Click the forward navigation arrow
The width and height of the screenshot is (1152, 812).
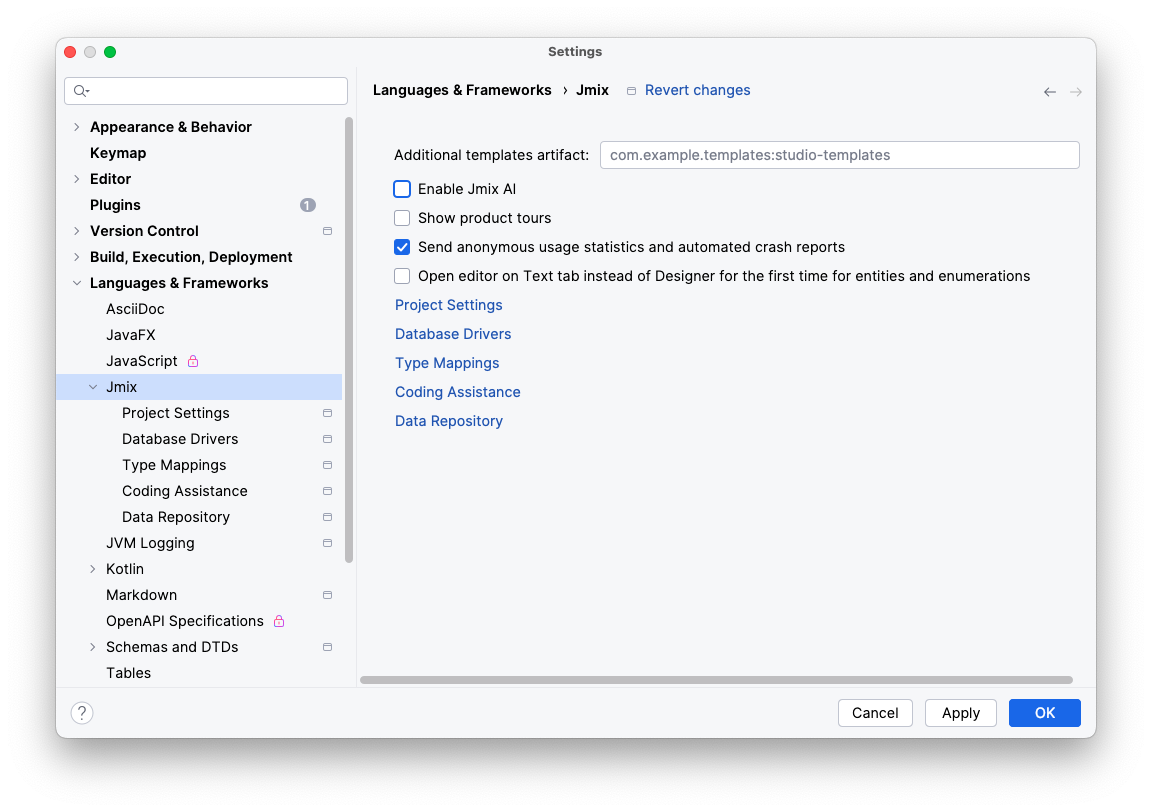tap(1075, 91)
